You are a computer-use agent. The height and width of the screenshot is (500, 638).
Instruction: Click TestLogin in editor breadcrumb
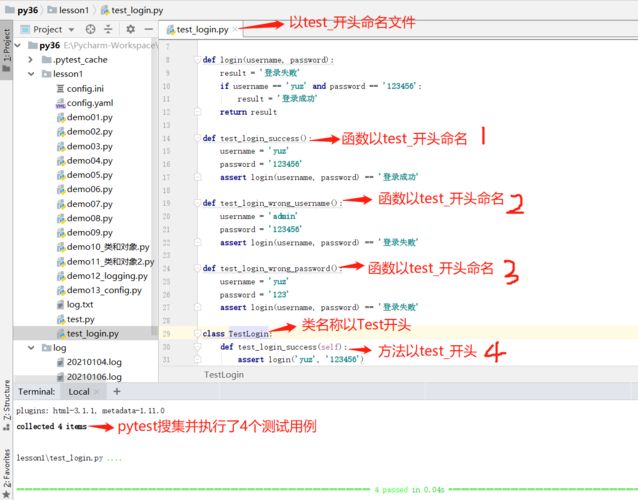[224, 375]
